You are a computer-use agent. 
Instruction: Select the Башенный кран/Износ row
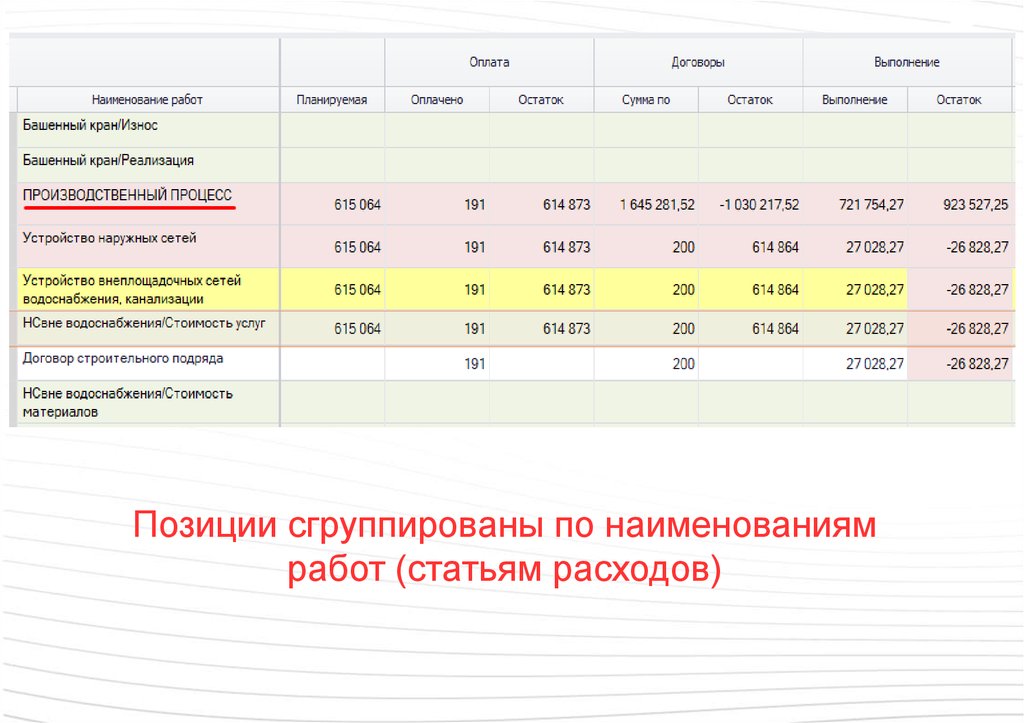[x=90, y=126]
